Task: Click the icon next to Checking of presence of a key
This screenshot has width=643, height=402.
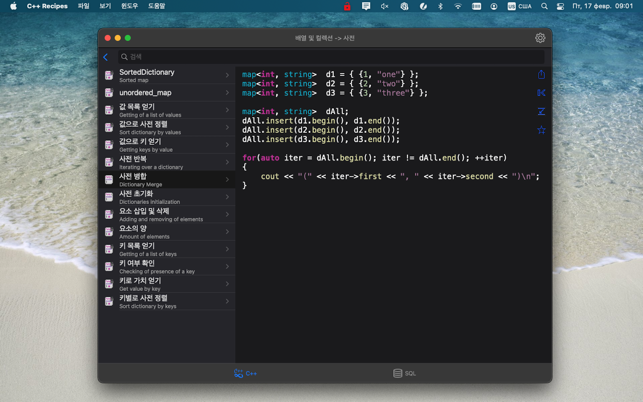Action: [109, 266]
